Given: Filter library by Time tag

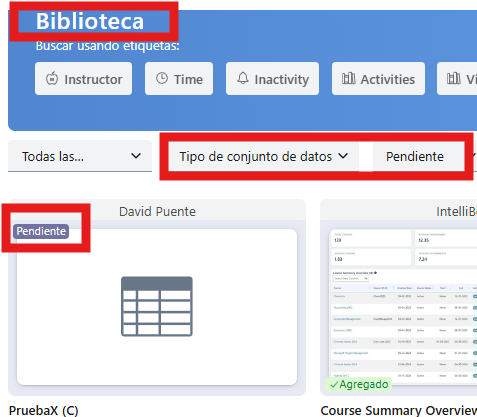Looking at the screenshot, I should click(179, 79).
